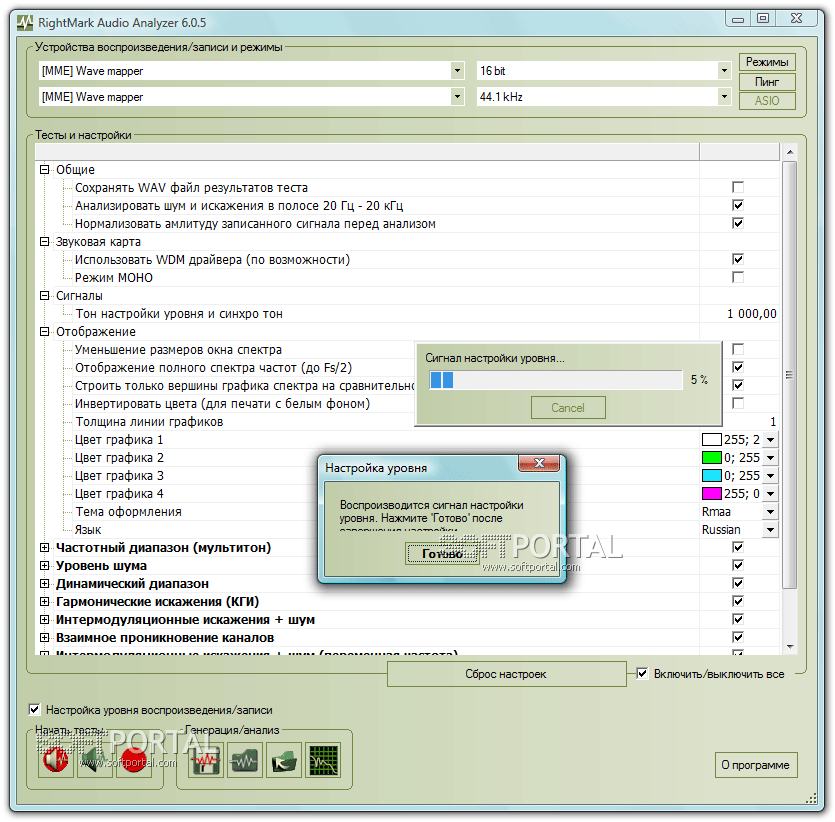Image resolution: width=835 pixels, height=822 pixels.
Task: Collapse the Общие tree group
Action: [x=45, y=169]
